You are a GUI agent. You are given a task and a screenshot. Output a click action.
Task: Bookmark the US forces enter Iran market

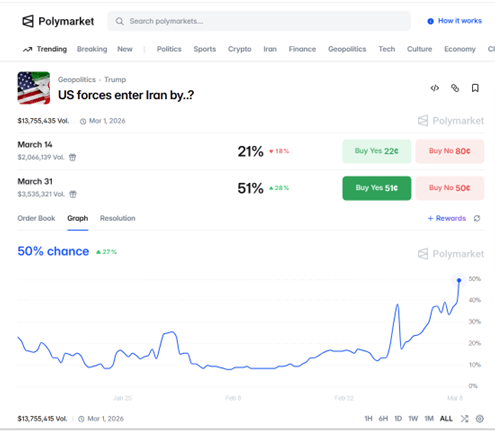pos(475,88)
